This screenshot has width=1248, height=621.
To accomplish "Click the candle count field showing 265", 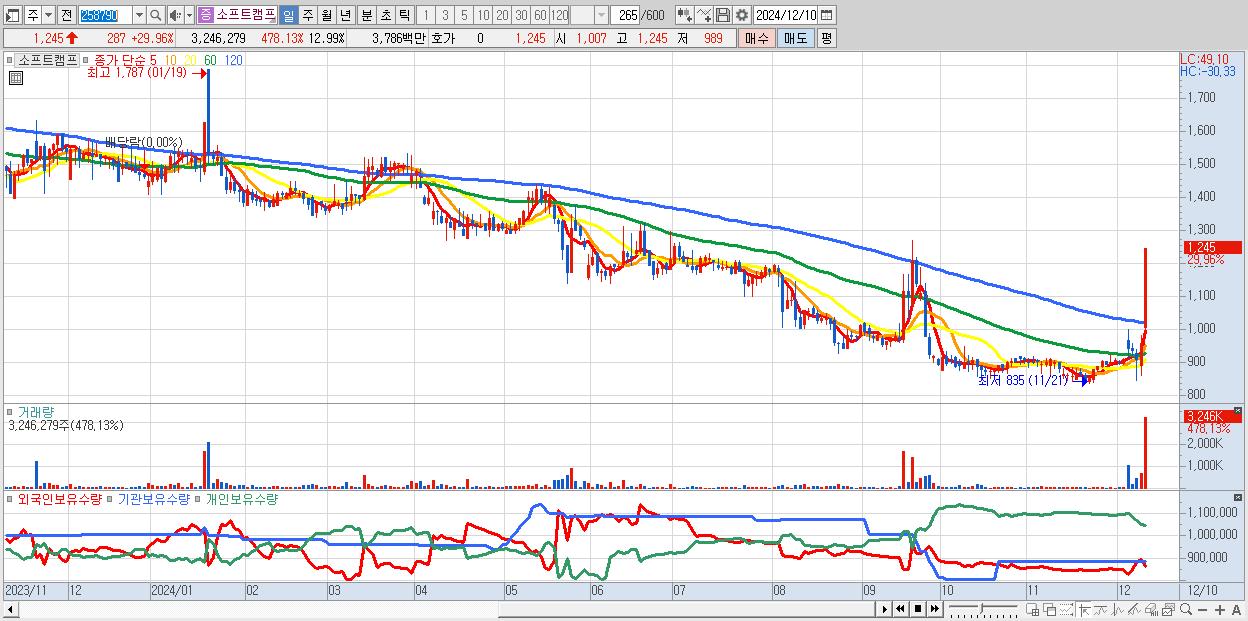I will [x=626, y=15].
